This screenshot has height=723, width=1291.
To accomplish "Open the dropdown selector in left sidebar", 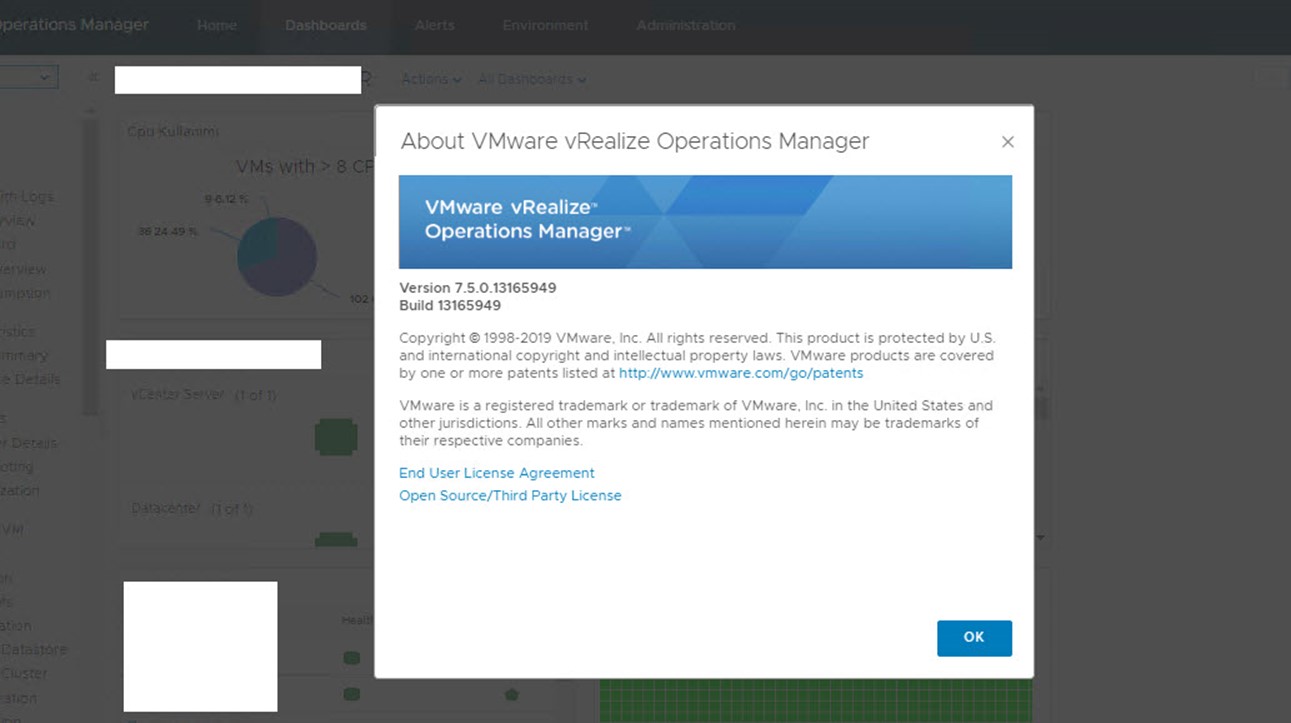I will click(x=29, y=77).
